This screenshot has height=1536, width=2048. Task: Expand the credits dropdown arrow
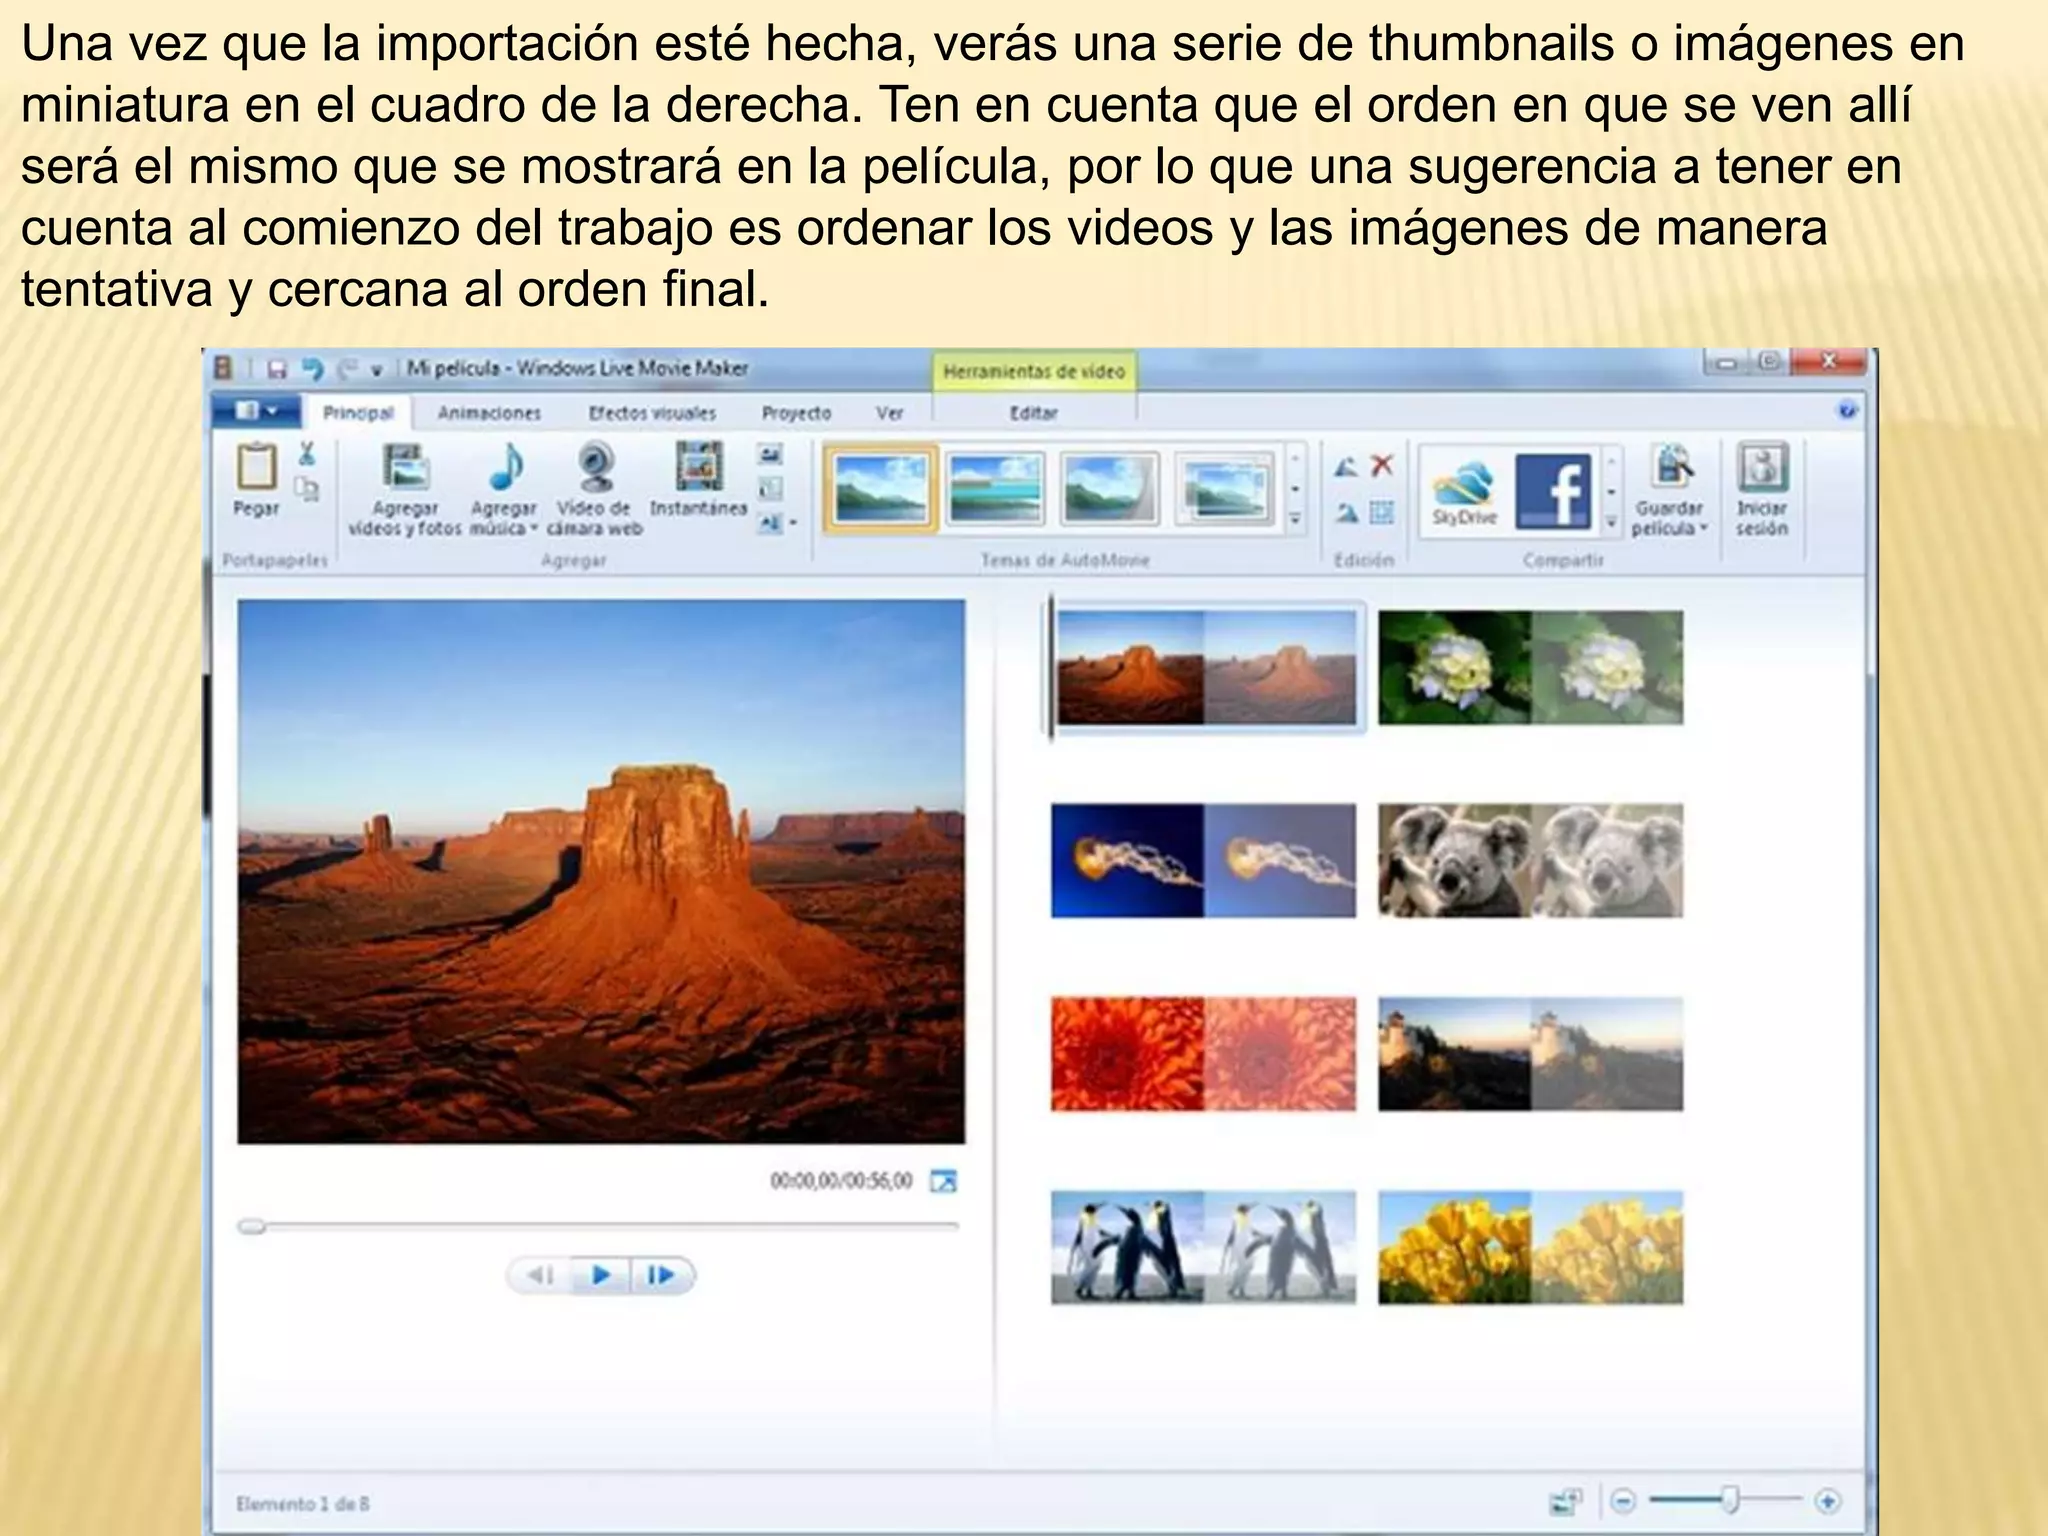click(x=793, y=522)
